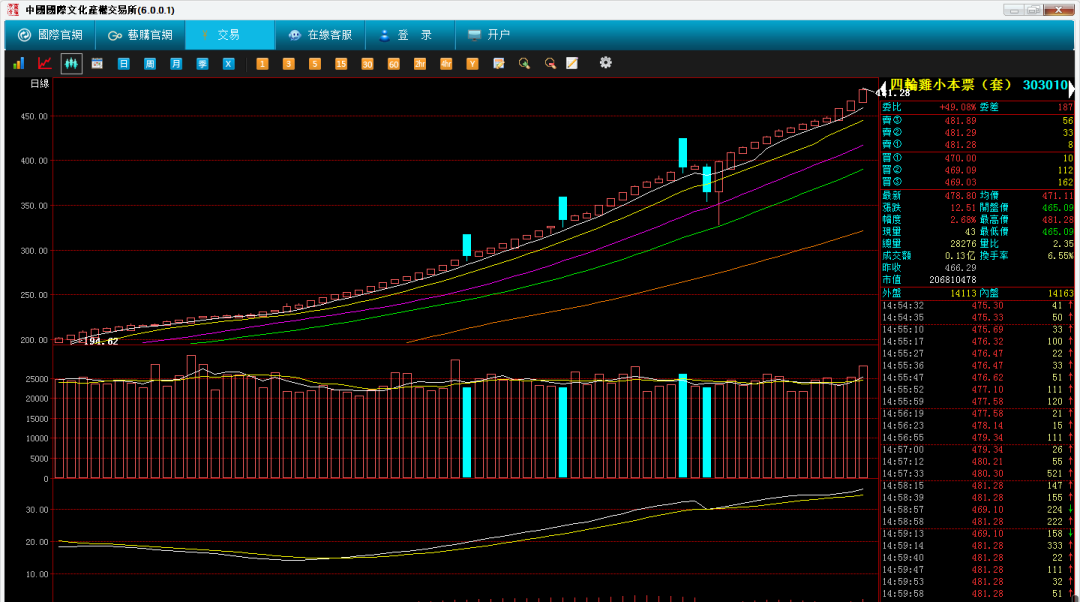Click the 委比 value +49.08%
The height and width of the screenshot is (602, 1080).
point(958,107)
